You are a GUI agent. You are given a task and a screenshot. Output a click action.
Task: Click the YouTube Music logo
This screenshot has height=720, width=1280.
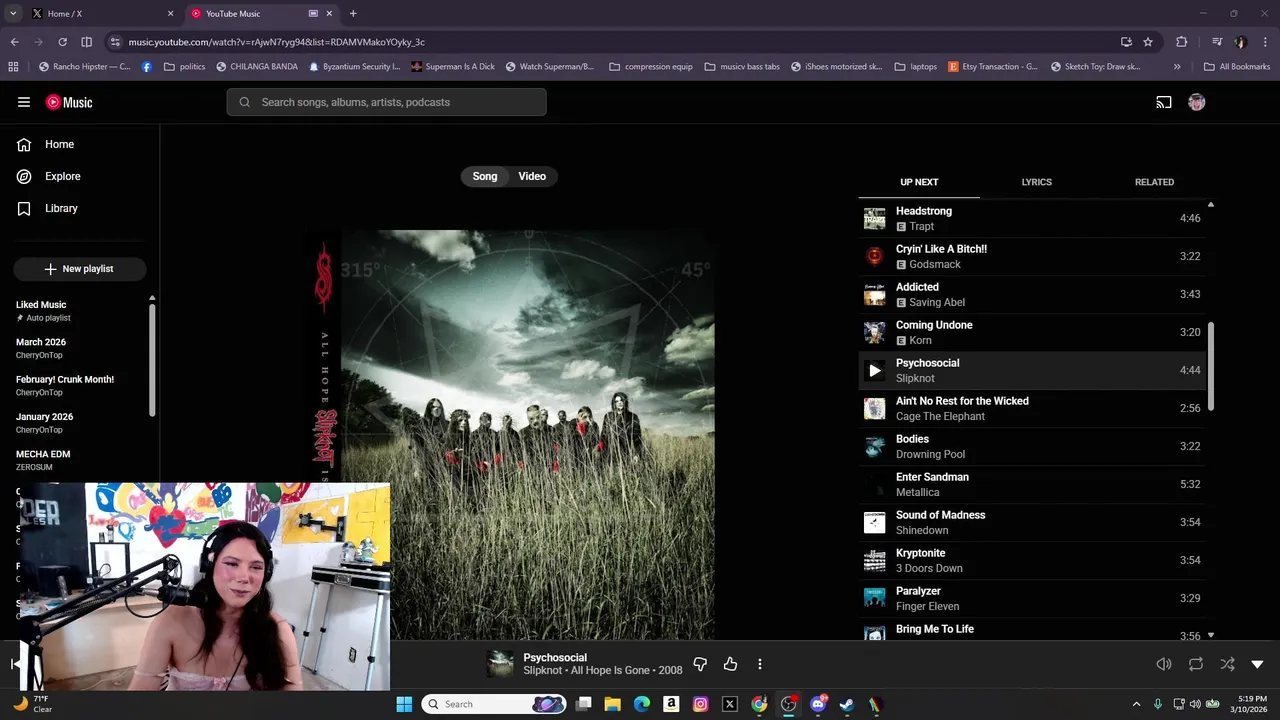(69, 102)
